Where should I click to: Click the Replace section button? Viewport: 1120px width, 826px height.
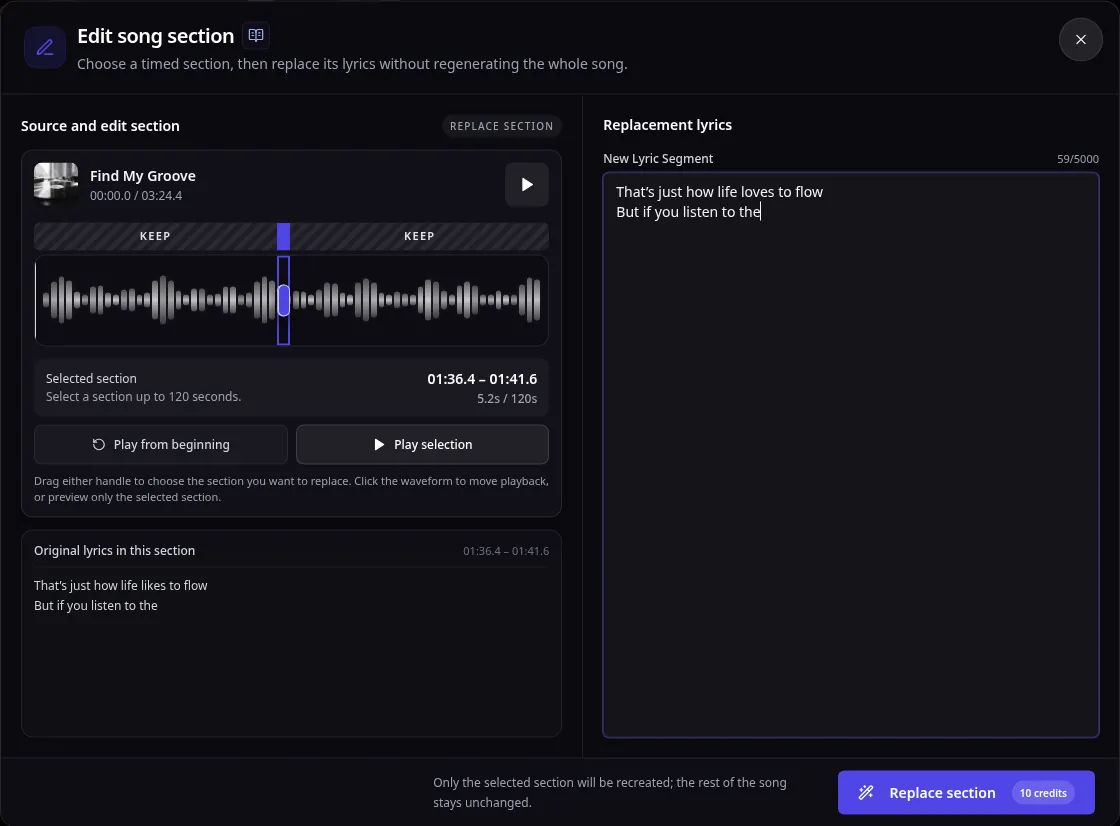coord(966,792)
